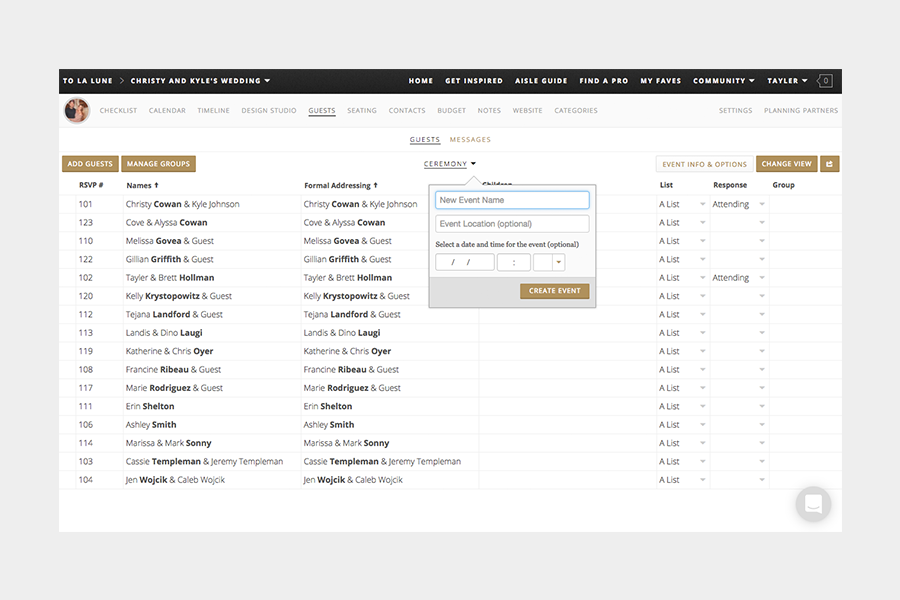Viewport: 900px width, 600px height.
Task: Go to the Budget tab
Action: pyautogui.click(x=451, y=111)
